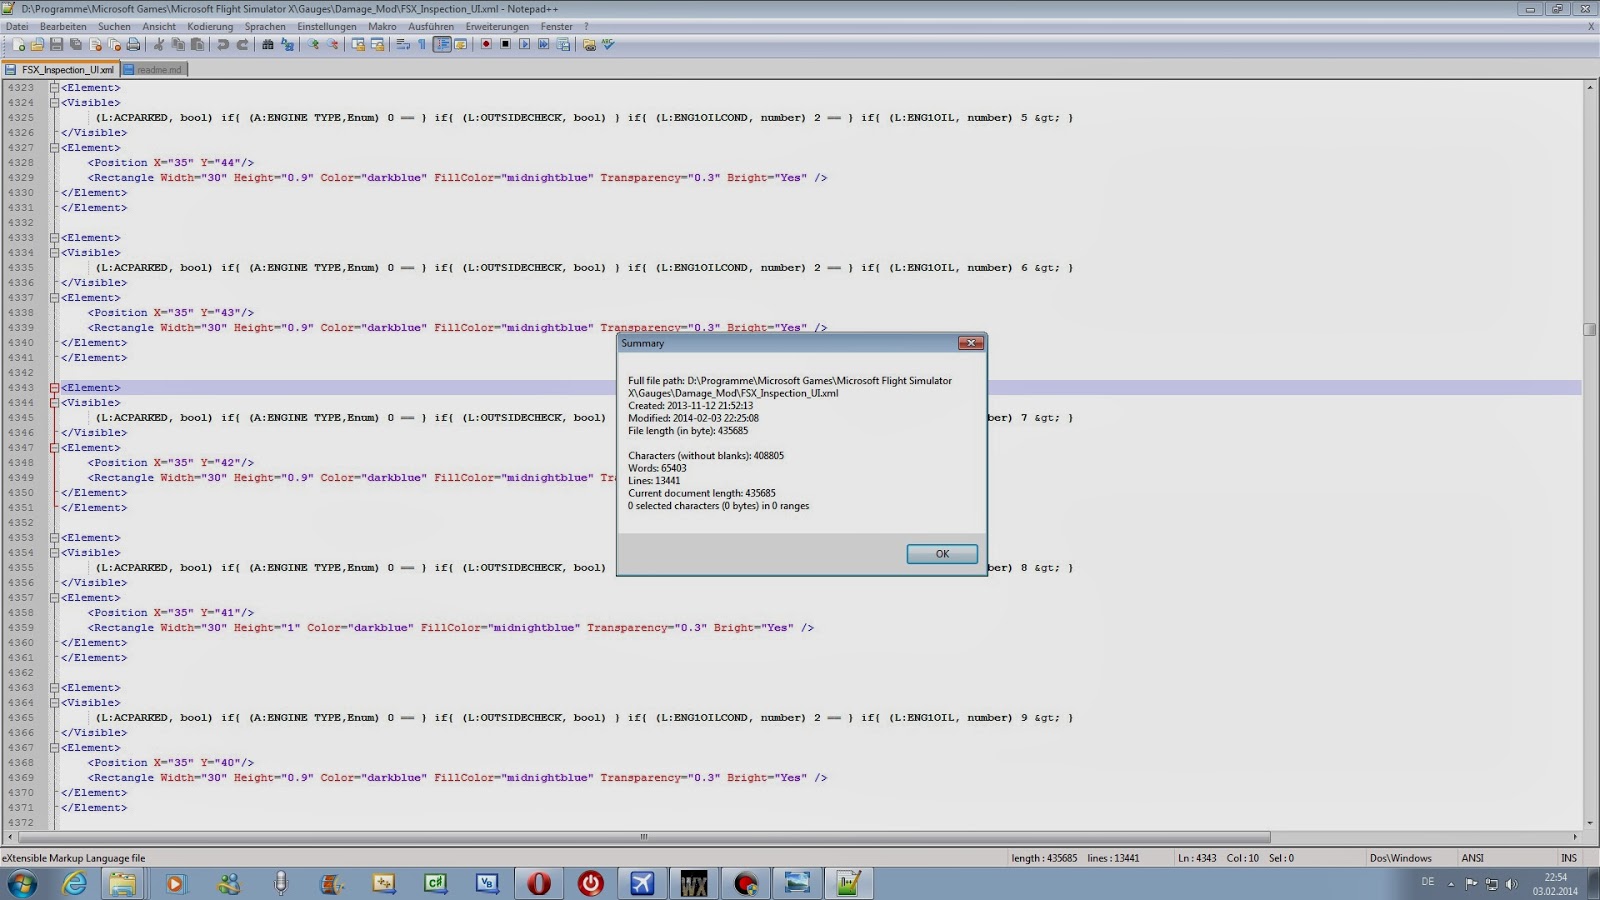Screen dimensions: 1600x900
Task: Start macro recording with red dot icon
Action: 486,44
